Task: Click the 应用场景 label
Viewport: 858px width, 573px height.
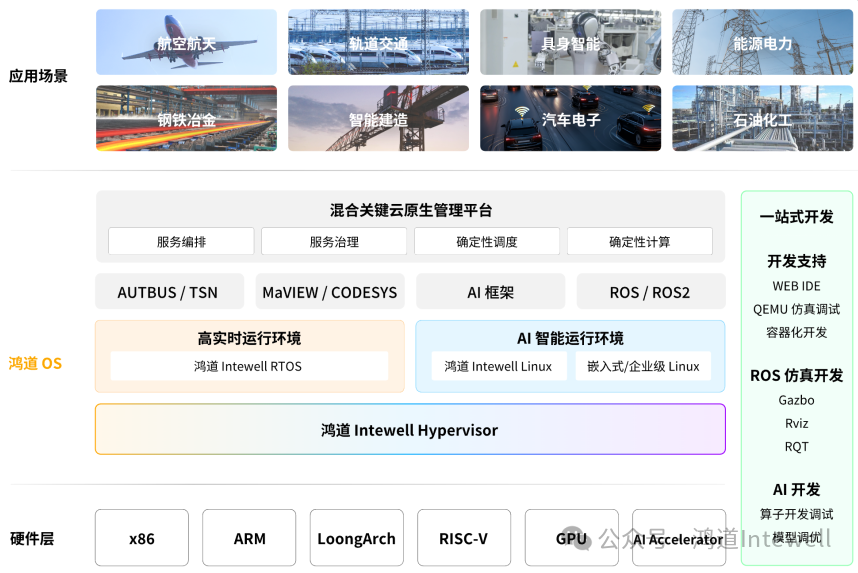Action: 38,76
